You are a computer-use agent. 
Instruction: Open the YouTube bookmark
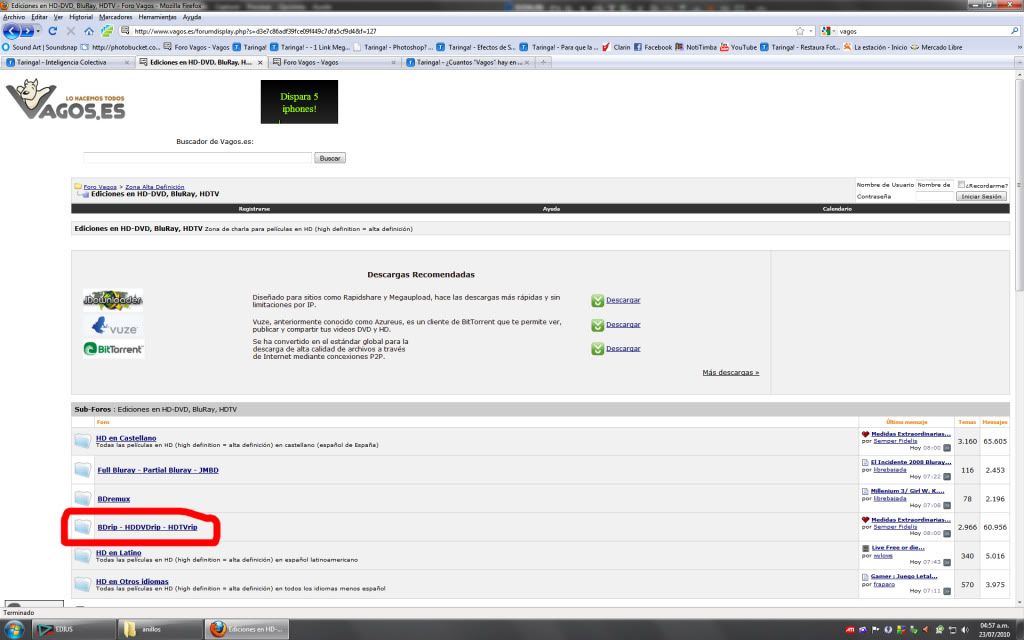[738, 47]
